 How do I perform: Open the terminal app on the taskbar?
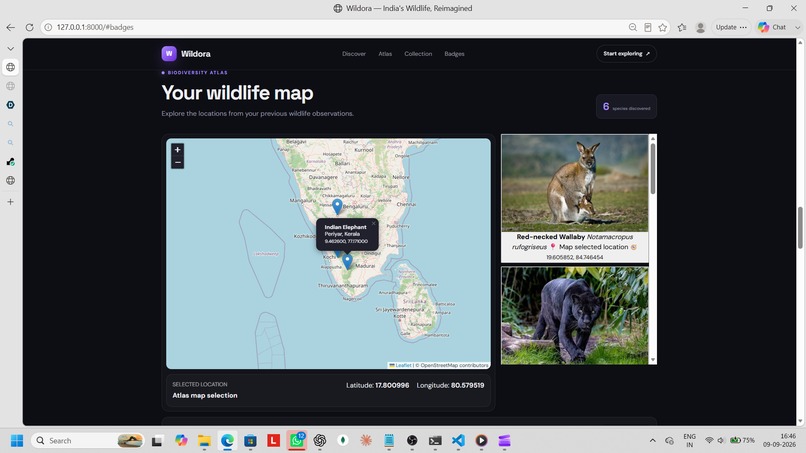point(435,441)
